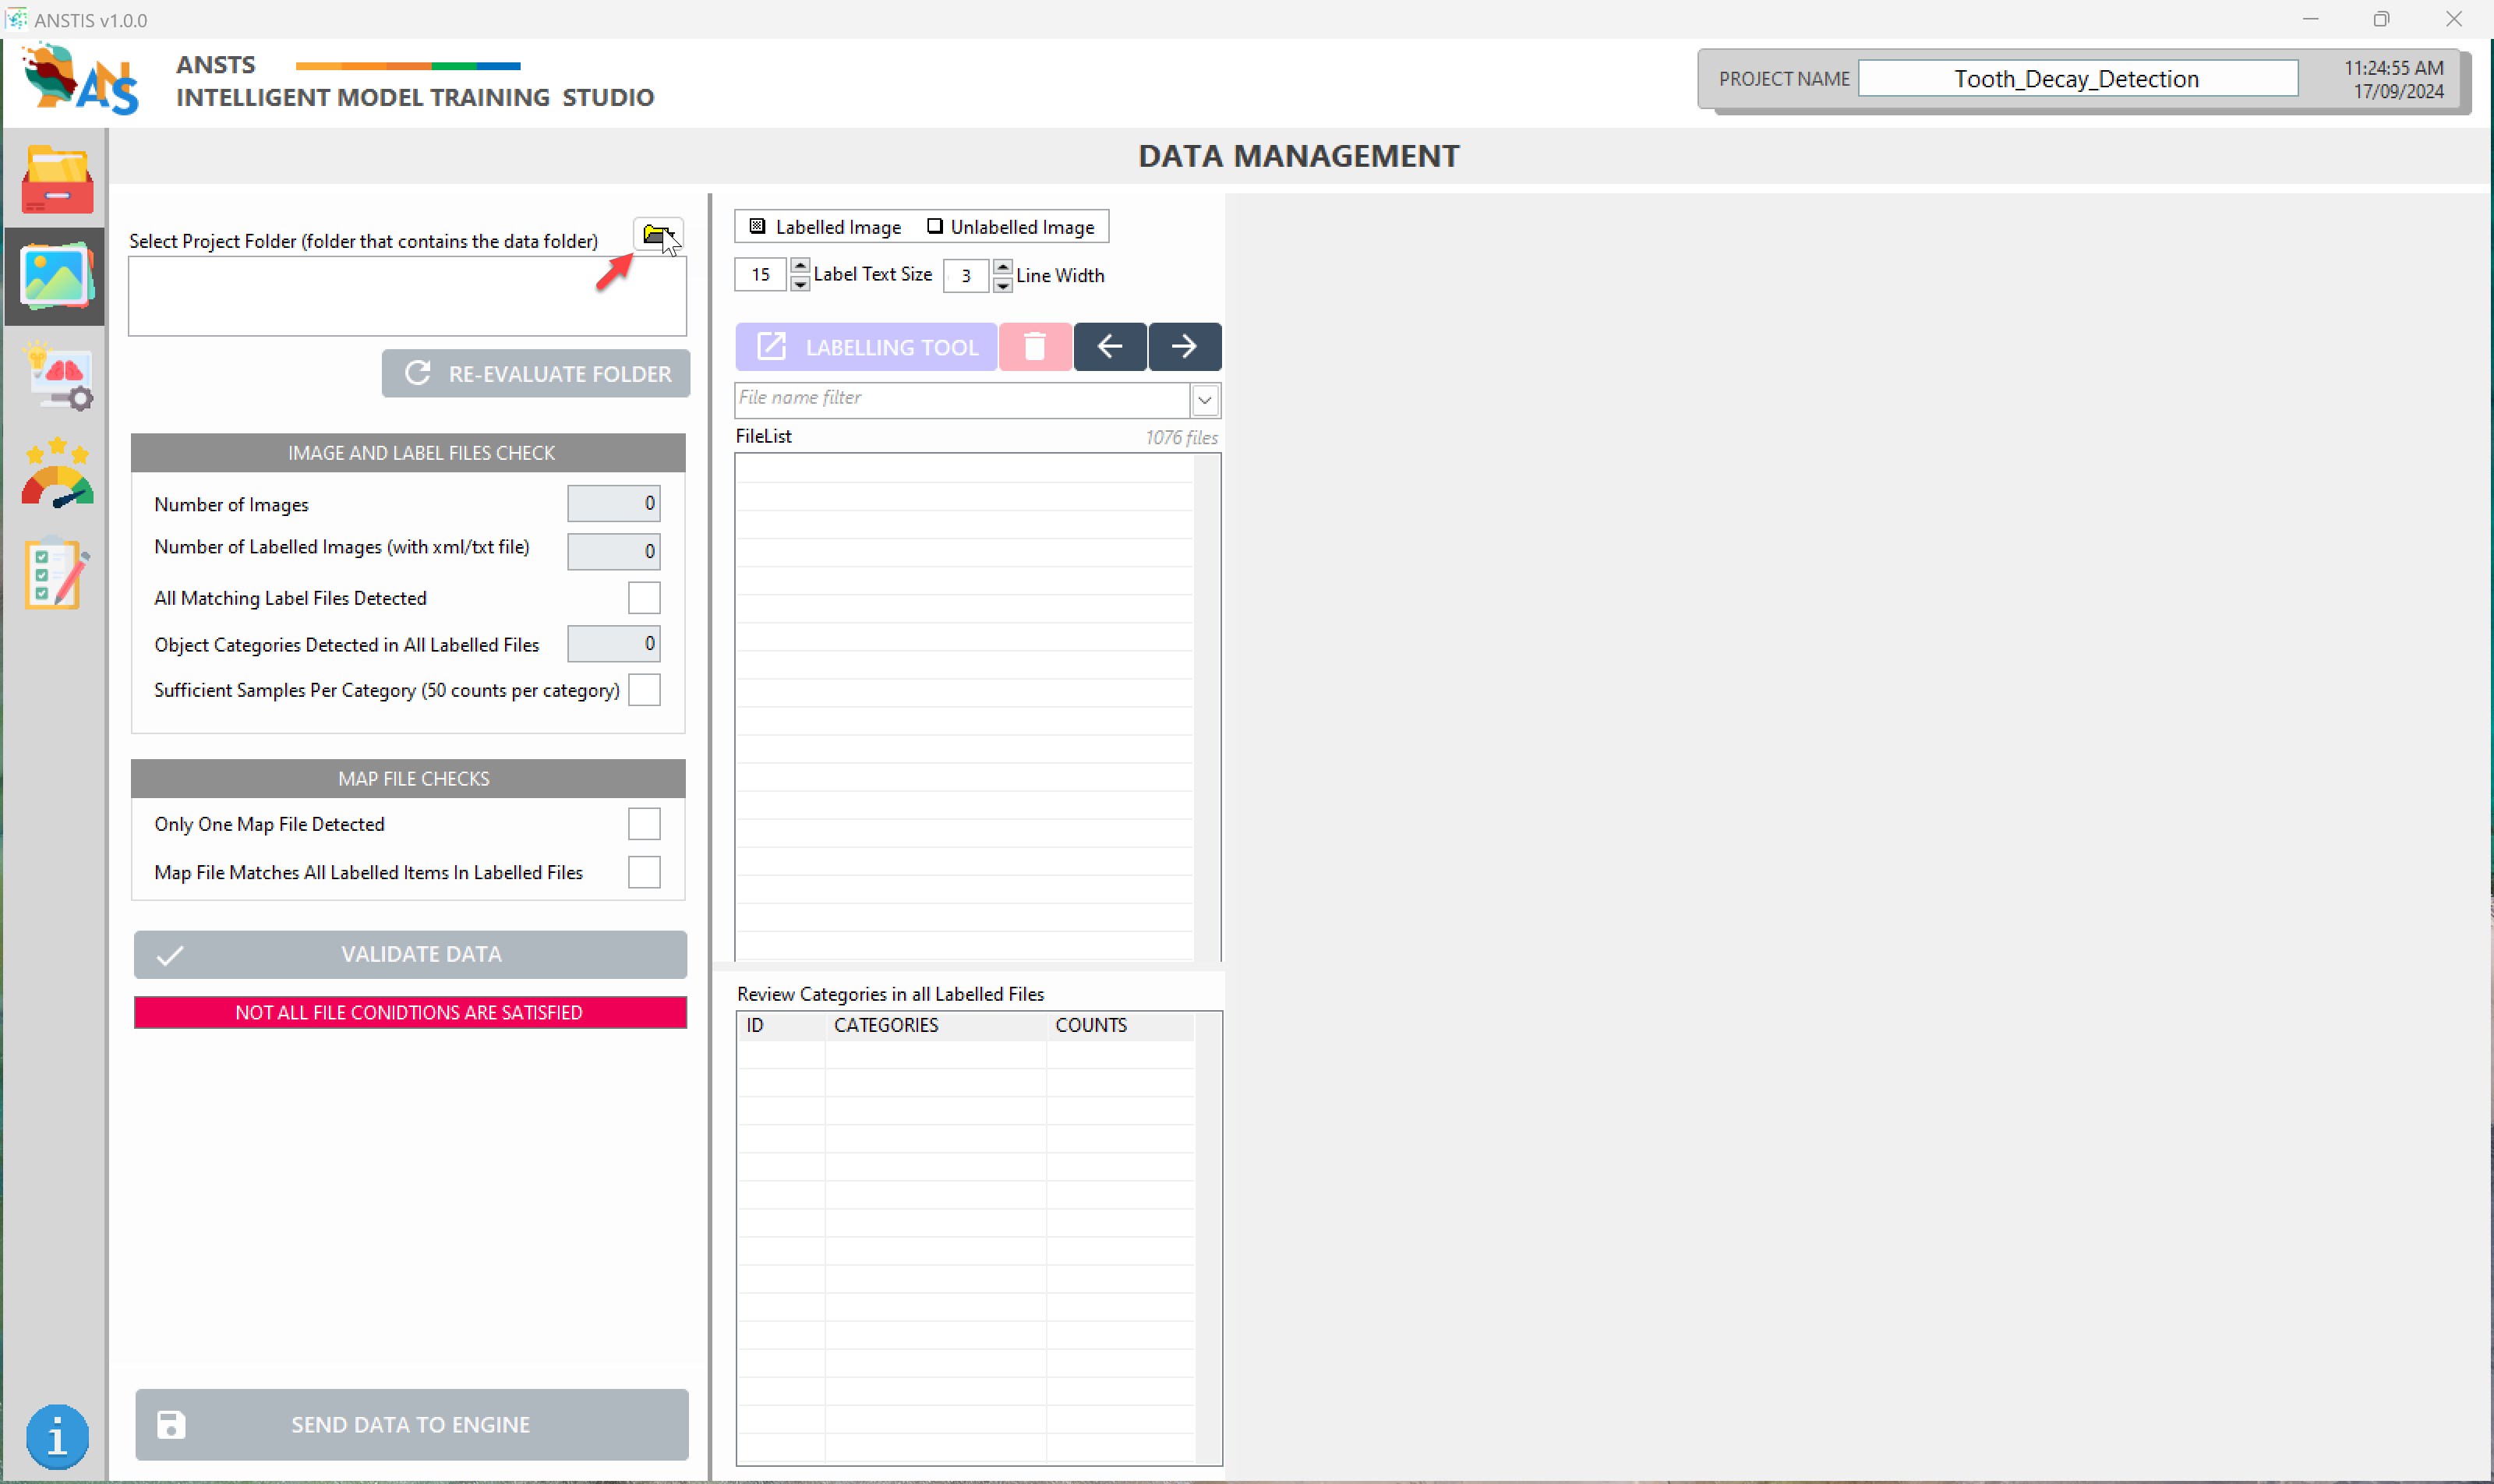
Task: Go to next image with right arrow
Action: coord(1184,347)
